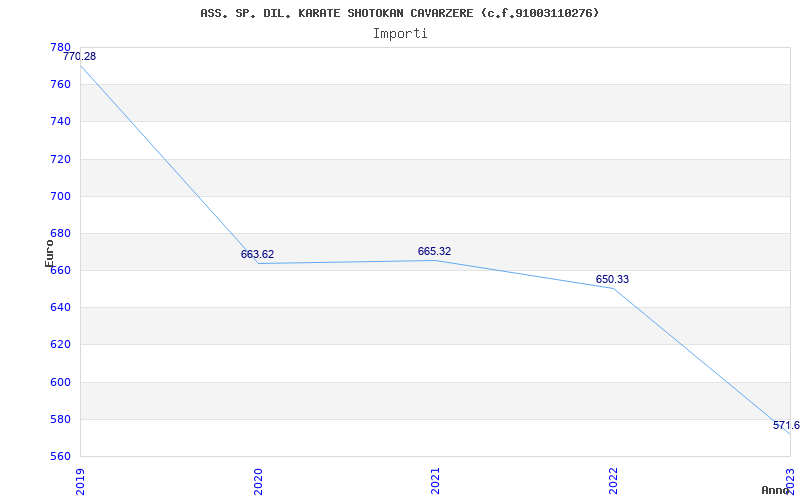Image resolution: width=800 pixels, height=500 pixels.
Task: Click the 2023 x-axis year label
Action: pos(790,481)
